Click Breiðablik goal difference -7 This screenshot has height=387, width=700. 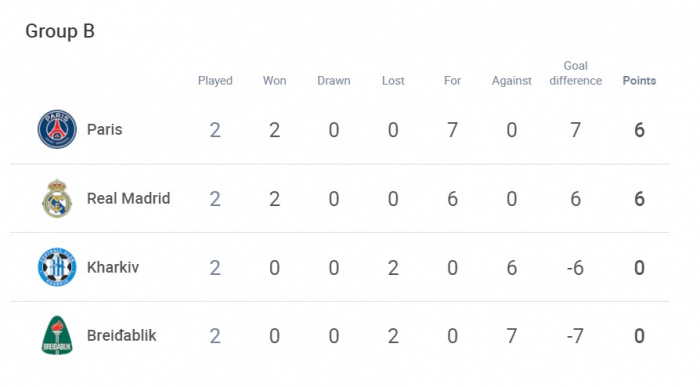point(575,336)
